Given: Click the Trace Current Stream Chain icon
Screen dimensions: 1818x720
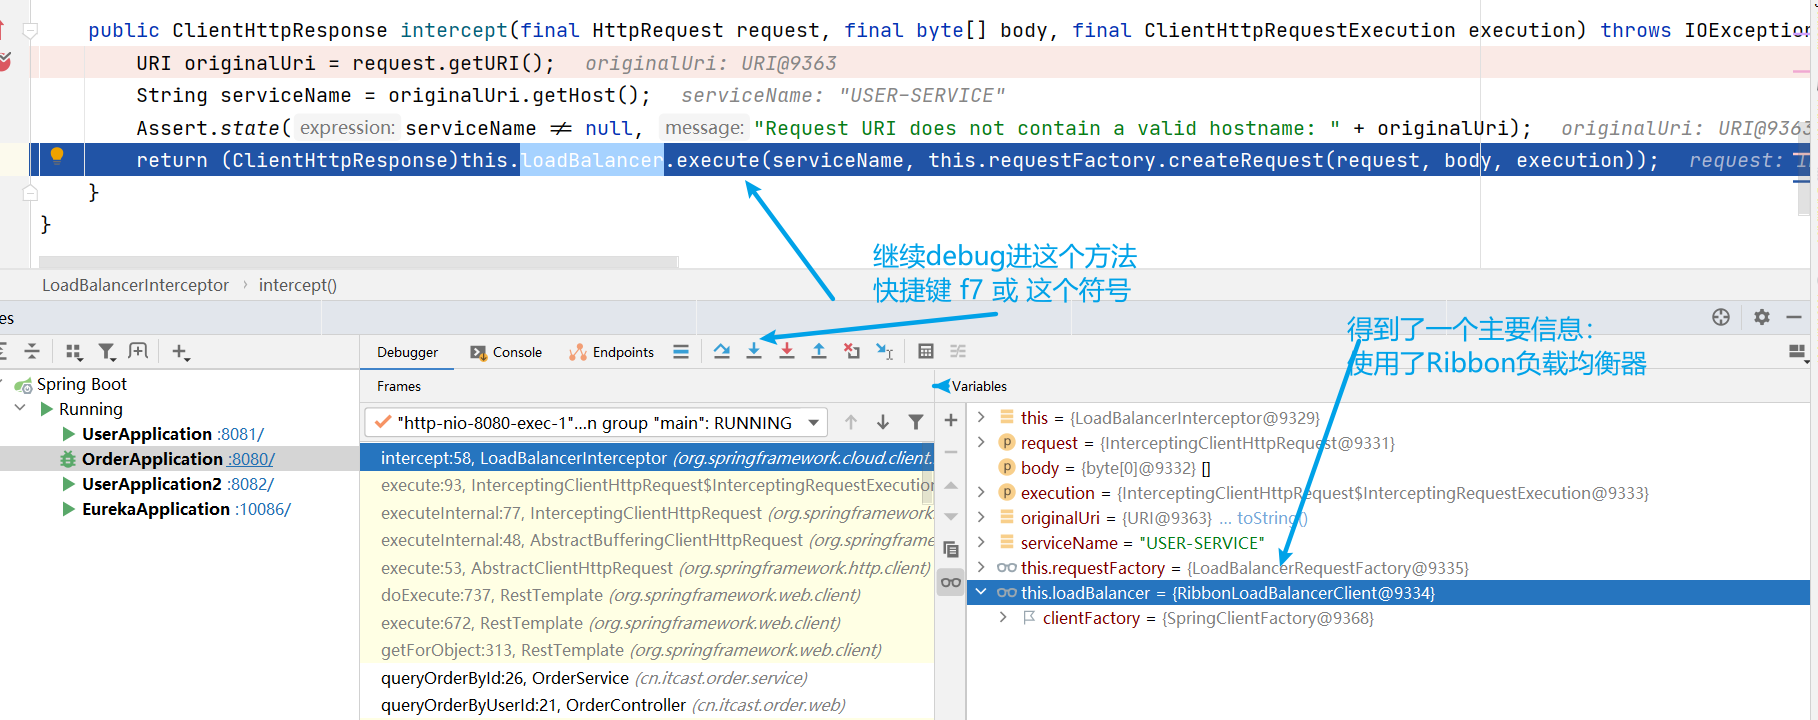Looking at the screenshot, I should [958, 351].
